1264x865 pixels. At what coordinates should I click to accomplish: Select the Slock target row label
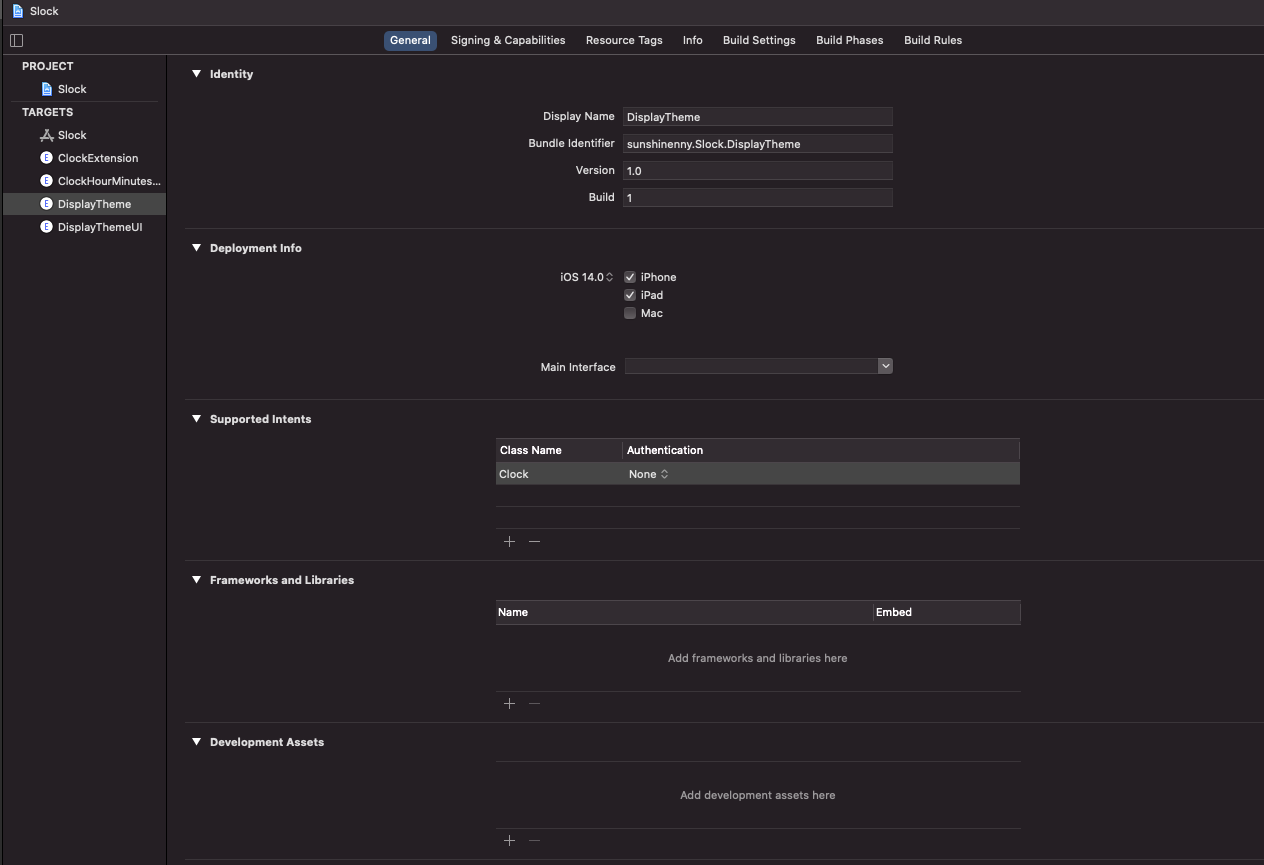point(72,135)
